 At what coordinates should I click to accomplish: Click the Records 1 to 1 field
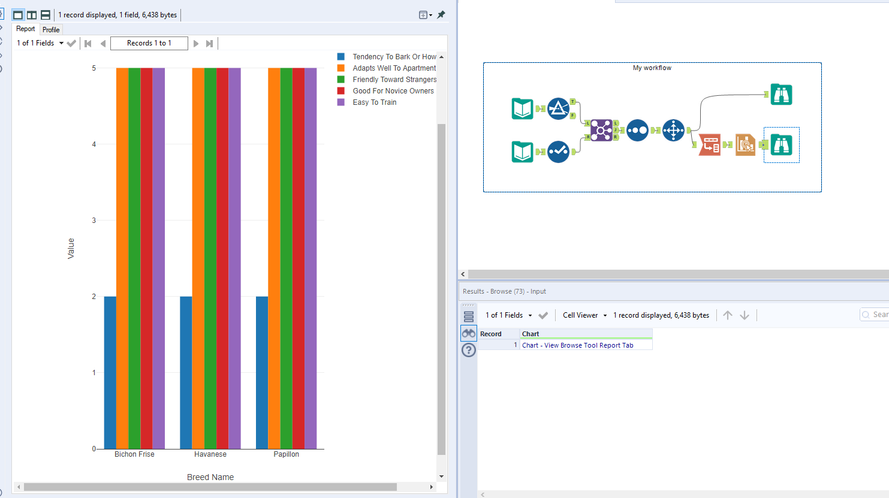click(149, 43)
